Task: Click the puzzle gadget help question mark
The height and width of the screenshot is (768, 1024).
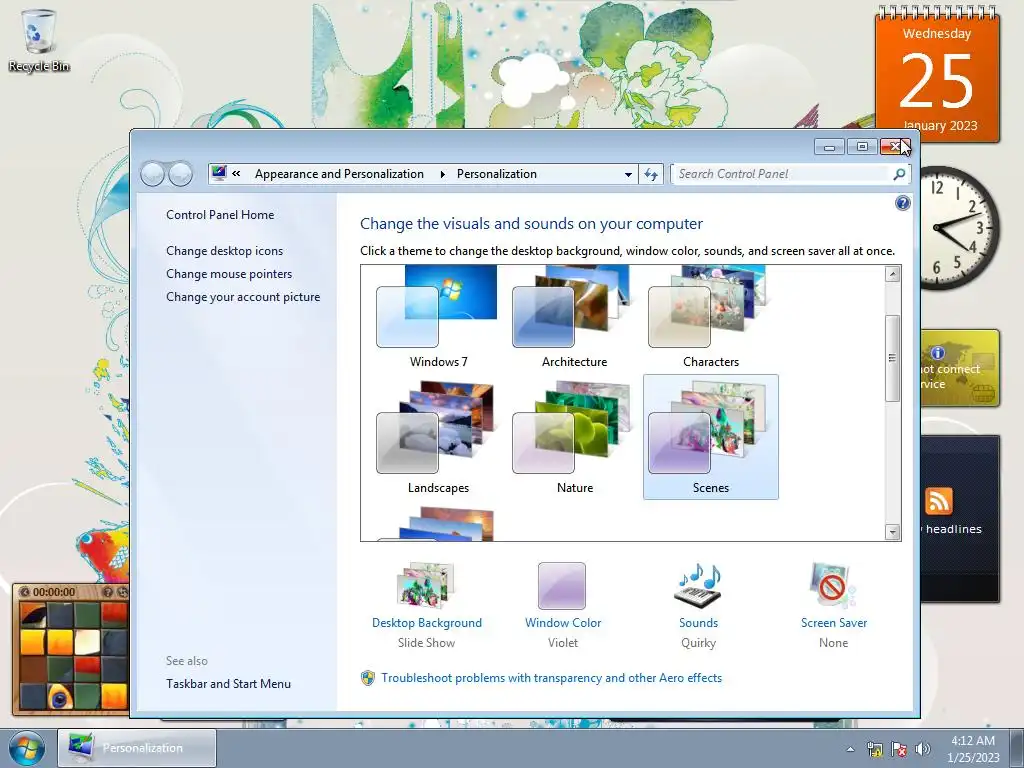Action: [x=108, y=592]
